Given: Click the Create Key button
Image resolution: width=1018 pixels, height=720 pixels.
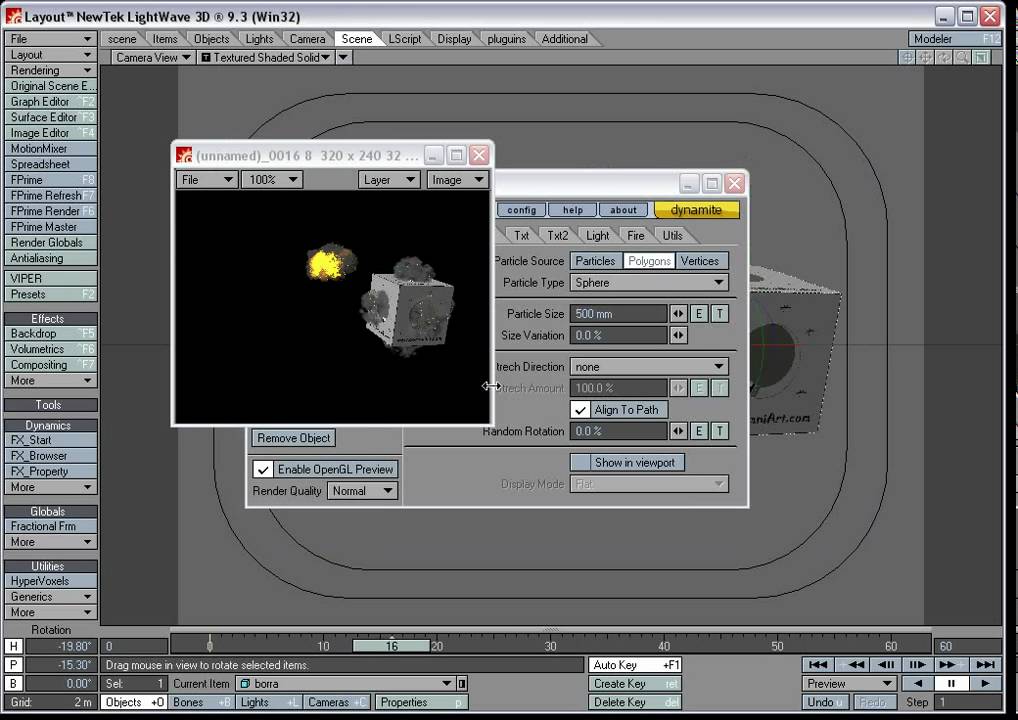Looking at the screenshot, I should [635, 684].
